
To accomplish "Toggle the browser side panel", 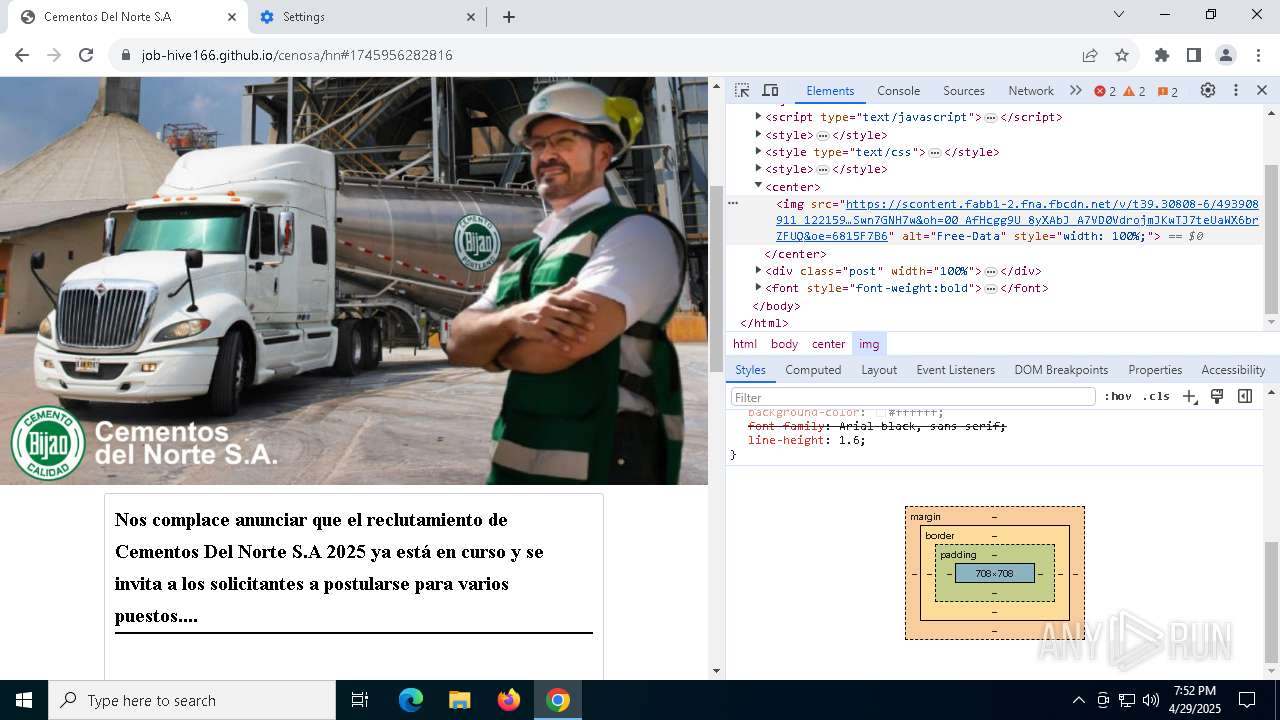I will point(1194,55).
